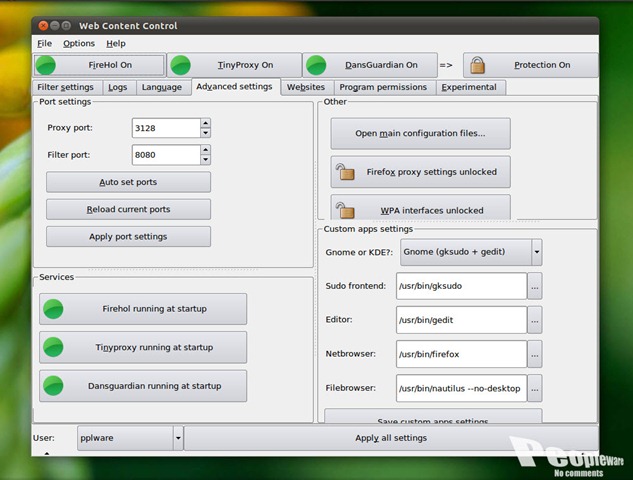The image size is (633, 480).
Task: Click the WPA interfaces padlock icon
Action: point(345,210)
